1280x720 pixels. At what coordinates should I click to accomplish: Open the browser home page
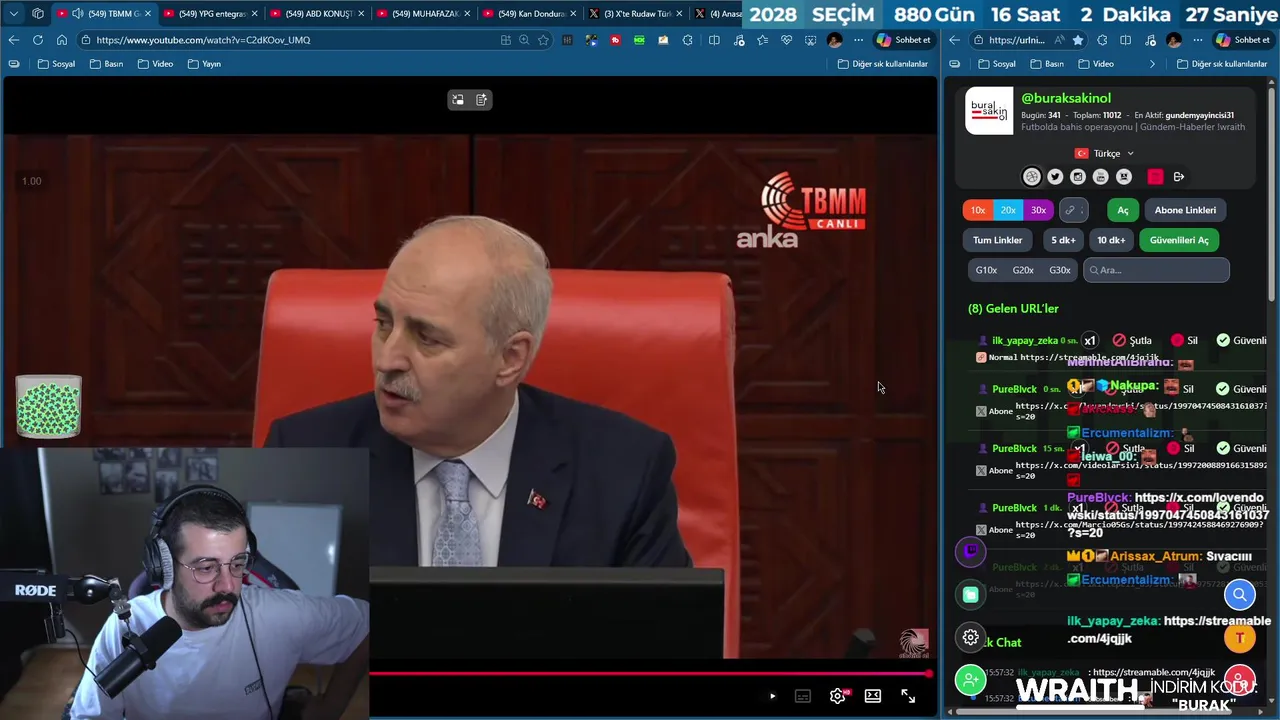coord(62,40)
